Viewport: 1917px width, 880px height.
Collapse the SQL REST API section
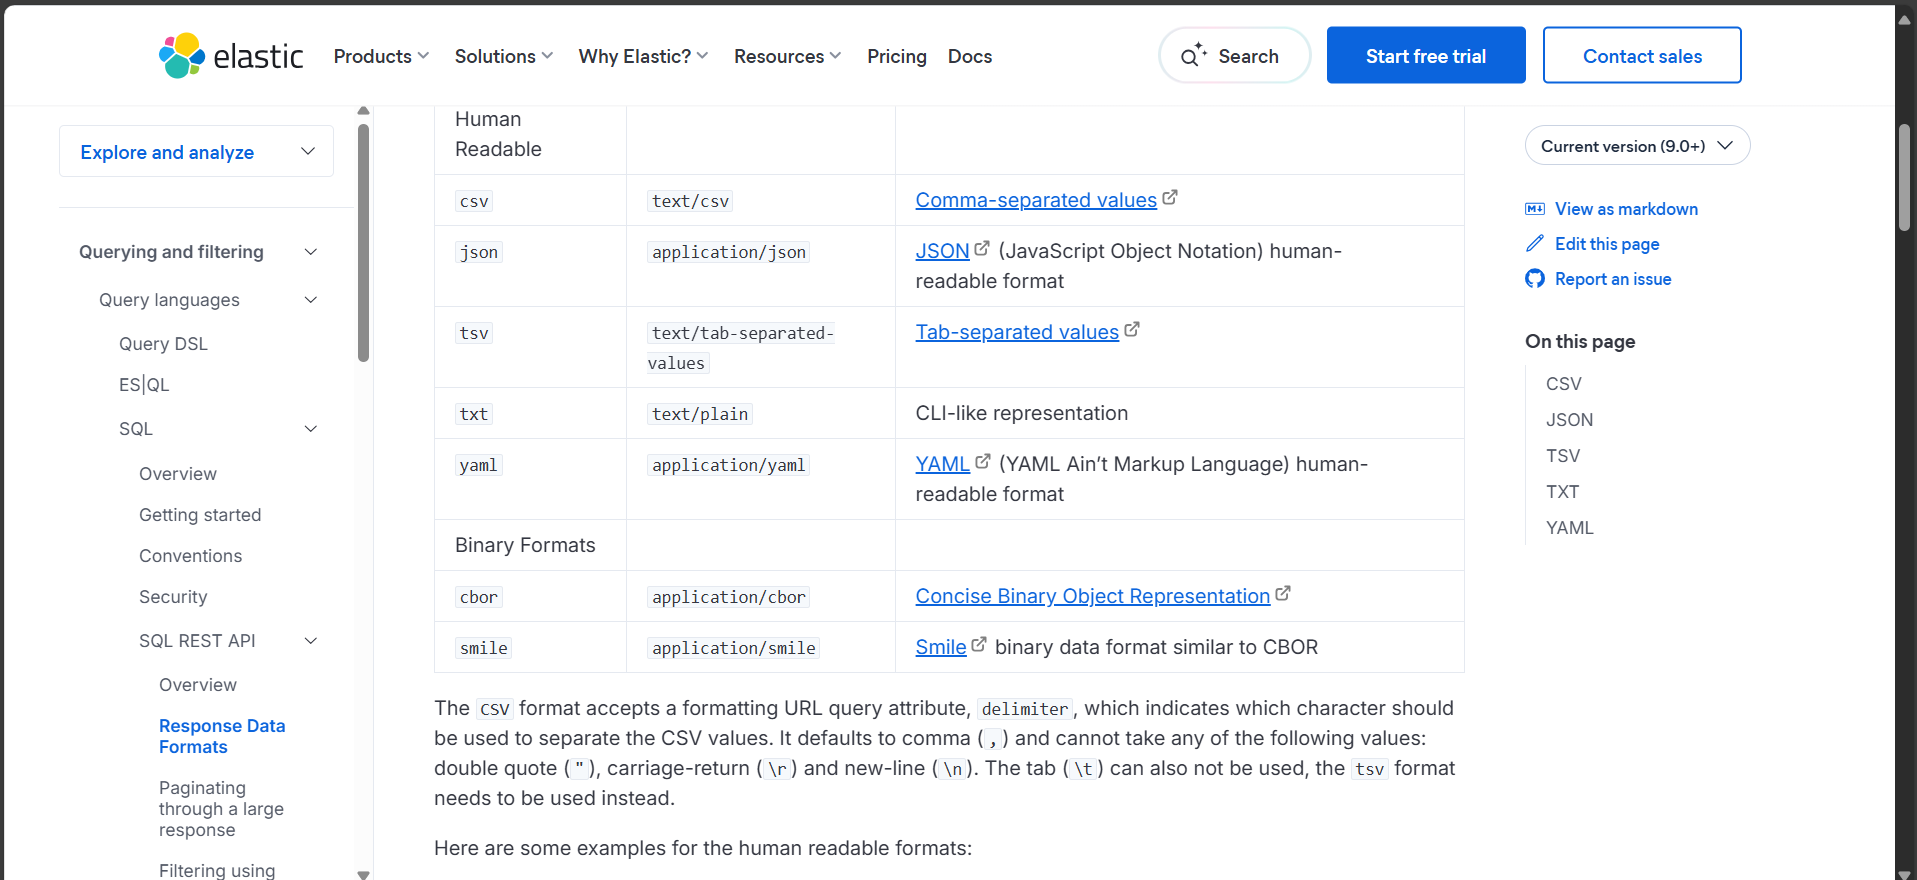311,641
